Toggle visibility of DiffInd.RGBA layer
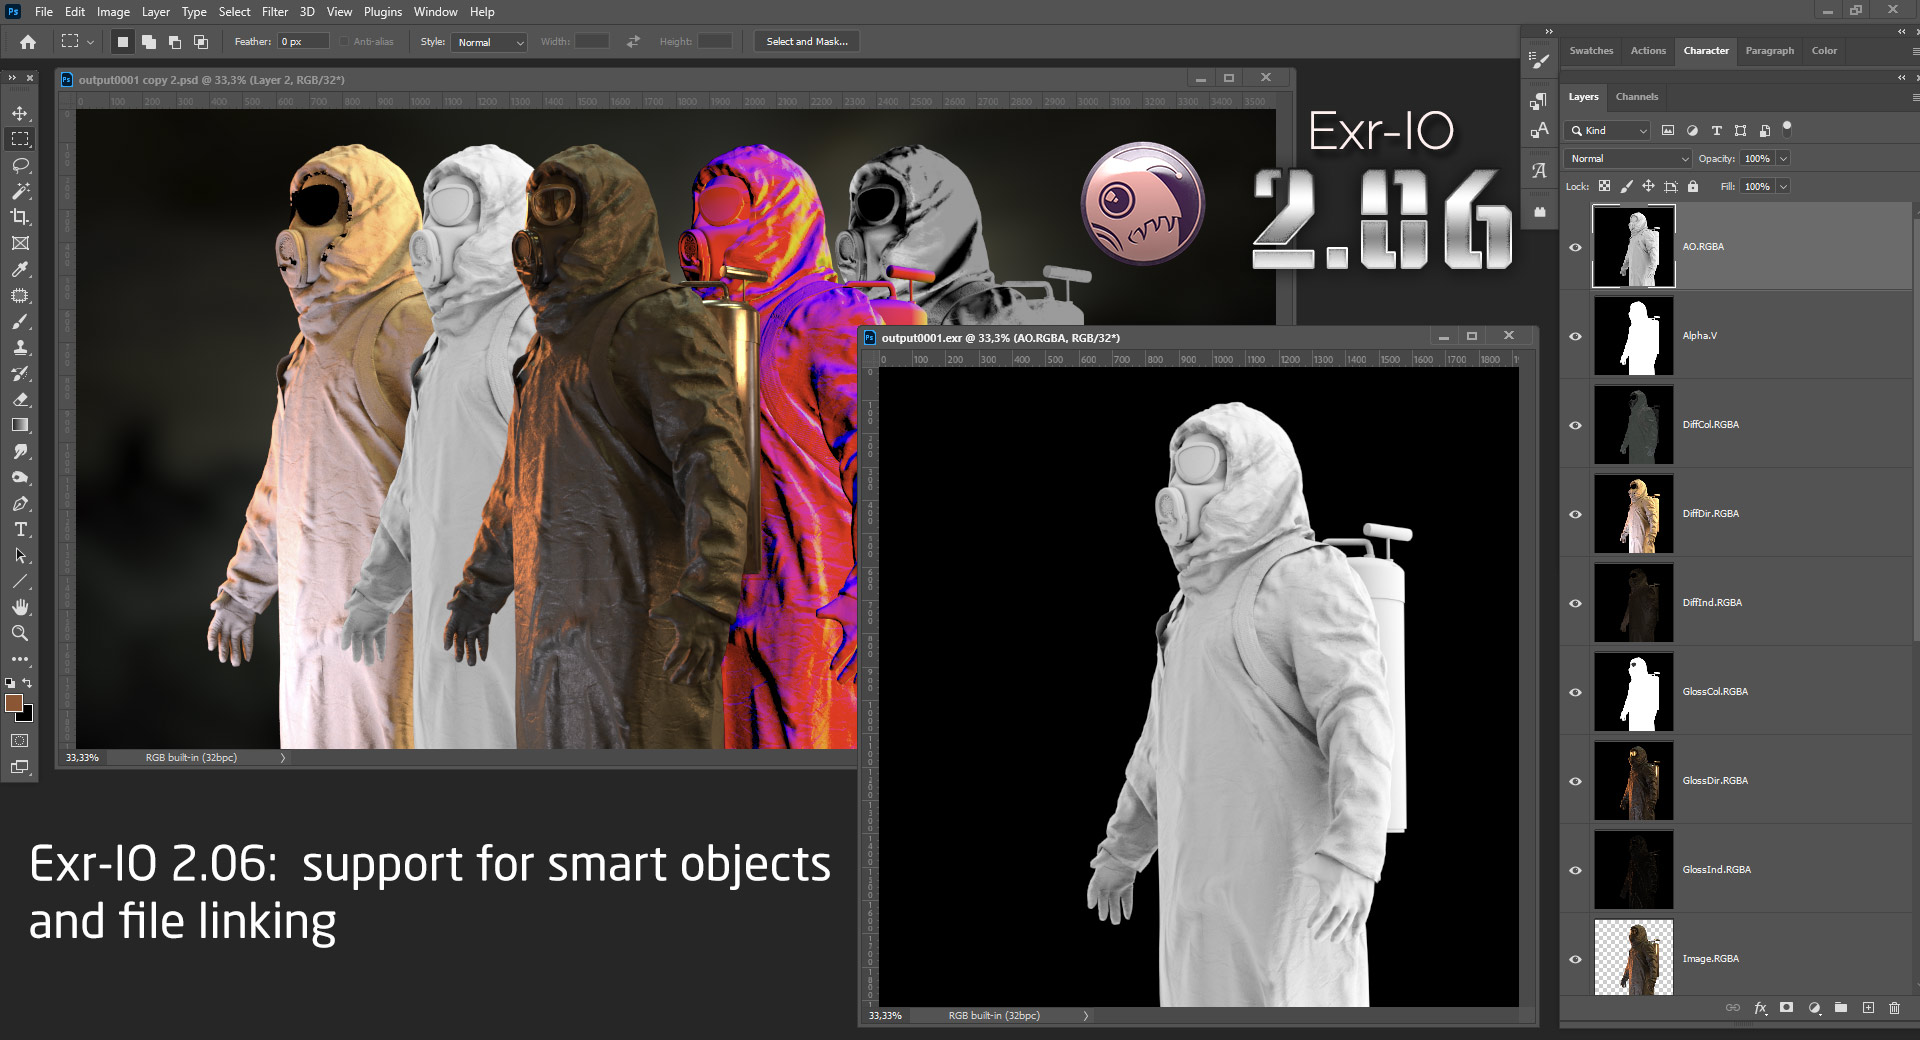Screen dimensions: 1920x1040 tap(1575, 603)
